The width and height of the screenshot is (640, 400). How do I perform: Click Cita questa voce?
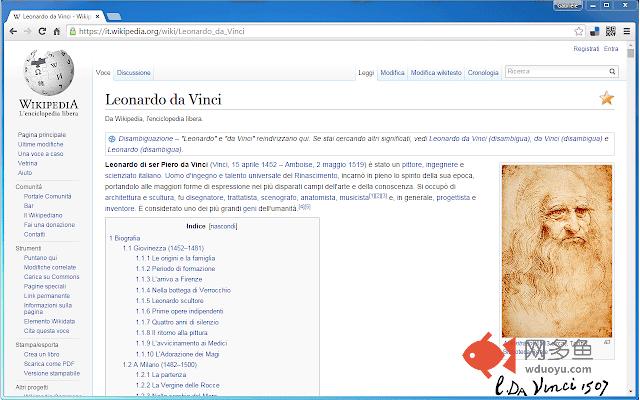46,331
